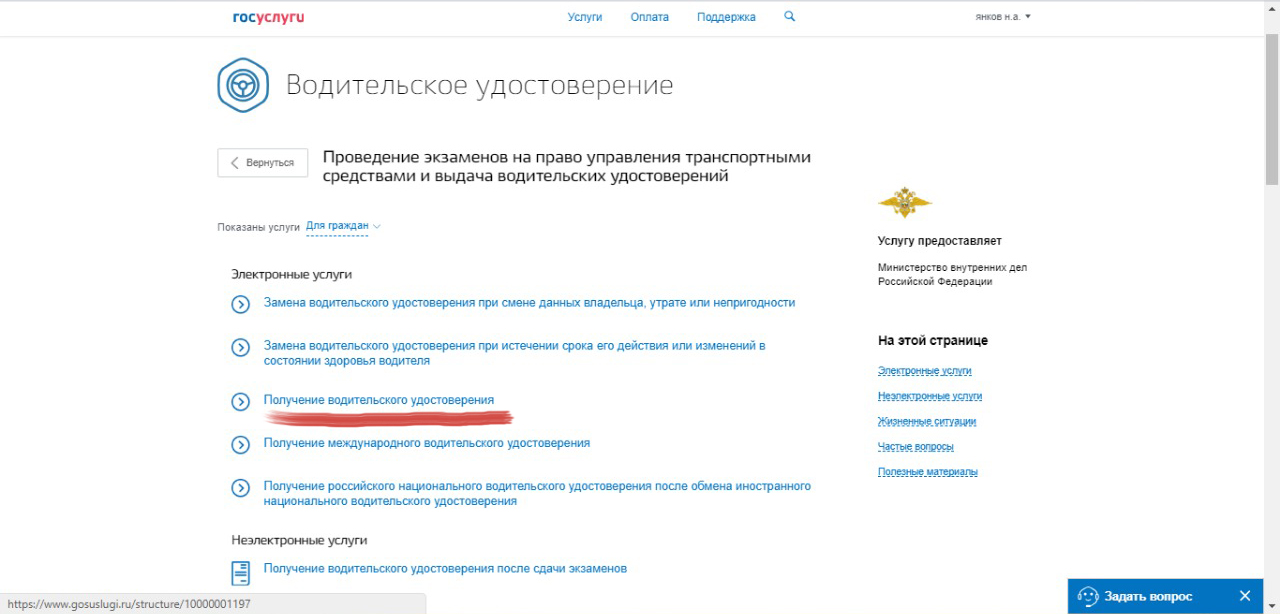Viewport: 1280px width, 614px height.
Task: Jump to Жизненные ситуации anchor link
Action: pyautogui.click(x=926, y=422)
